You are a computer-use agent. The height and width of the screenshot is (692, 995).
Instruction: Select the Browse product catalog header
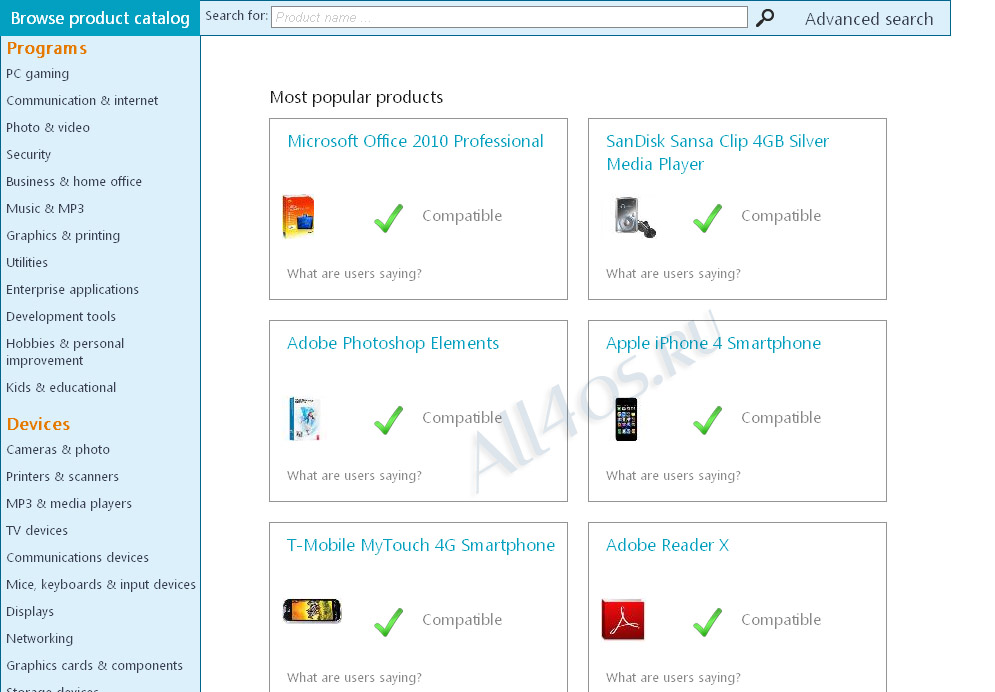click(100, 18)
